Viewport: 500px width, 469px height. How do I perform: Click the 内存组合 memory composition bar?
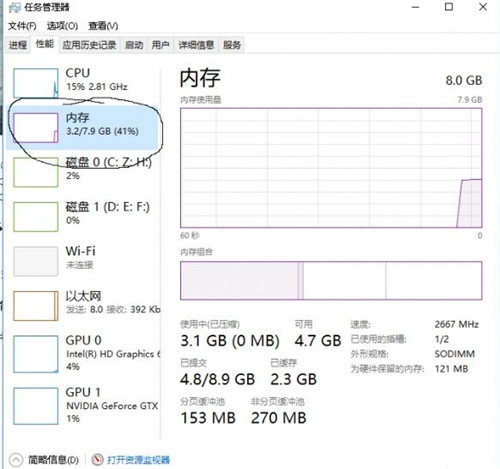click(x=331, y=280)
